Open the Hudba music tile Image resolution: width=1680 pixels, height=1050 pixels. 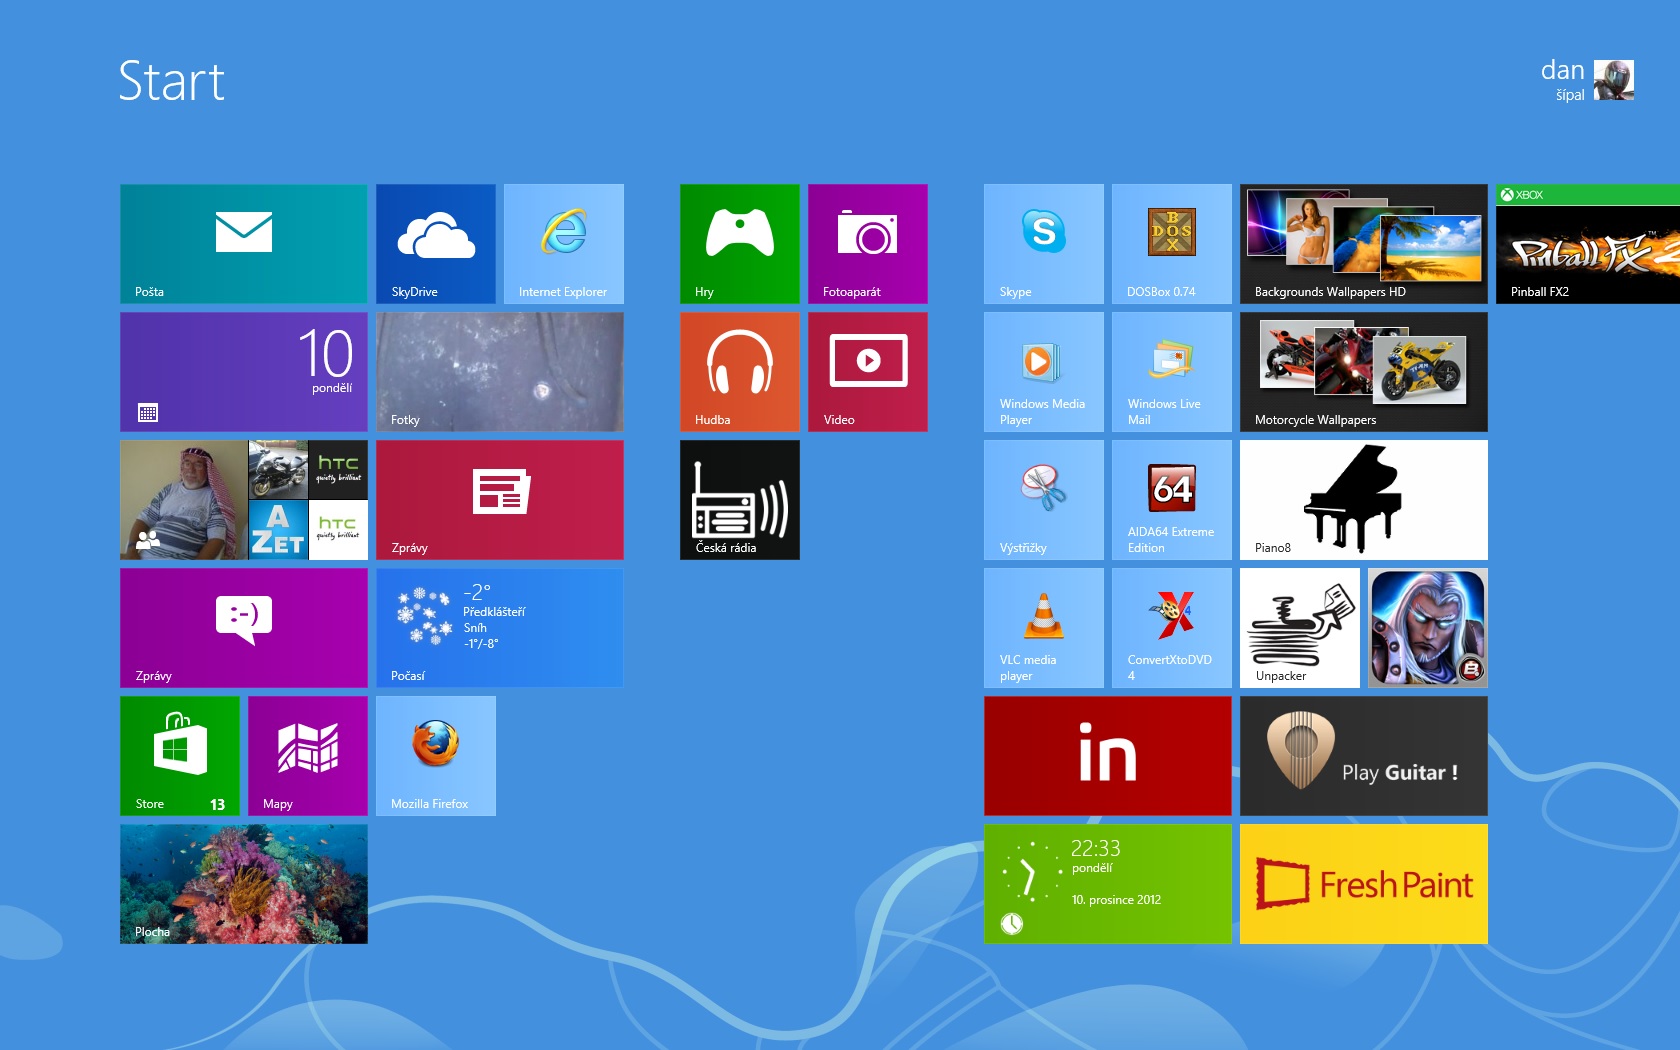click(740, 372)
